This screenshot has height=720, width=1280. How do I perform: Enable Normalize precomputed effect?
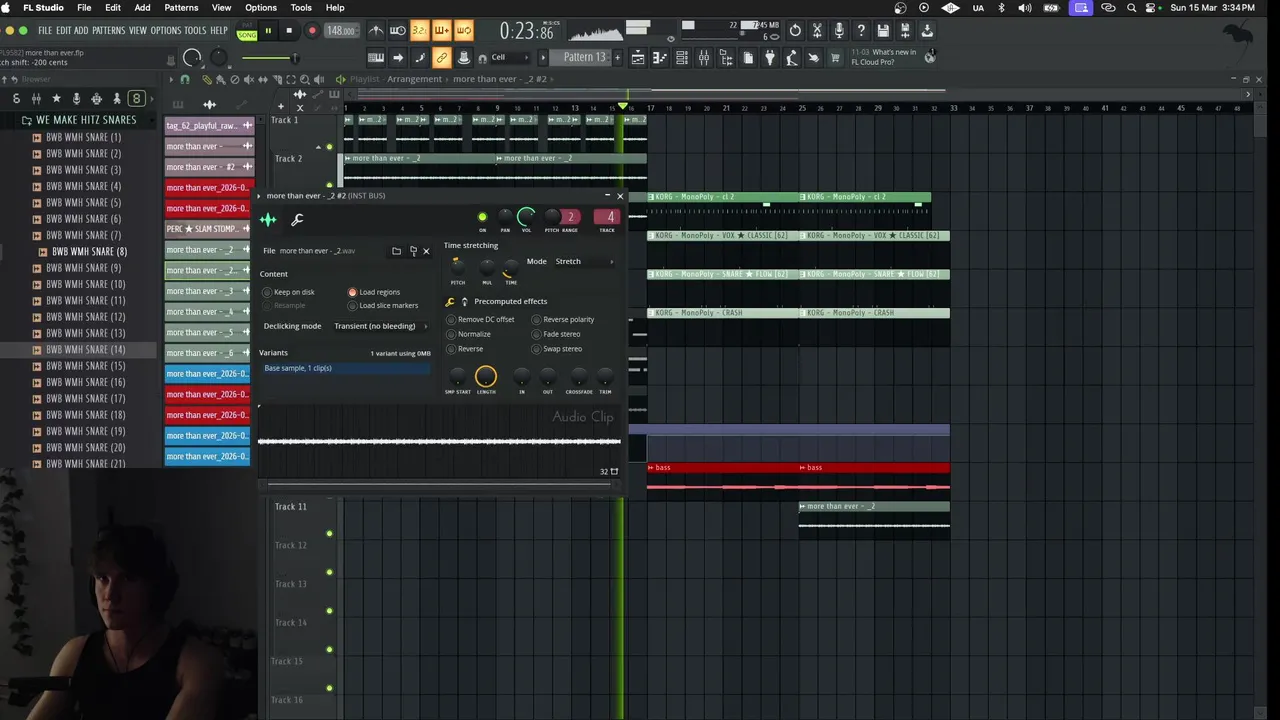tap(468, 334)
